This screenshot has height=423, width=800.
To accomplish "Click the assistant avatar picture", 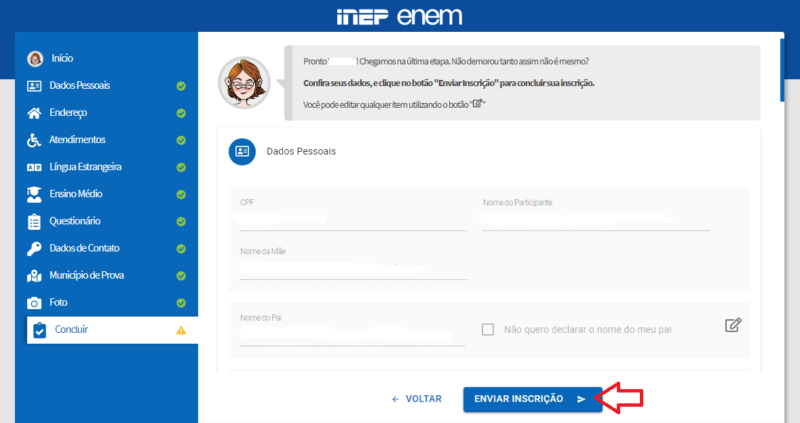I will [244, 82].
